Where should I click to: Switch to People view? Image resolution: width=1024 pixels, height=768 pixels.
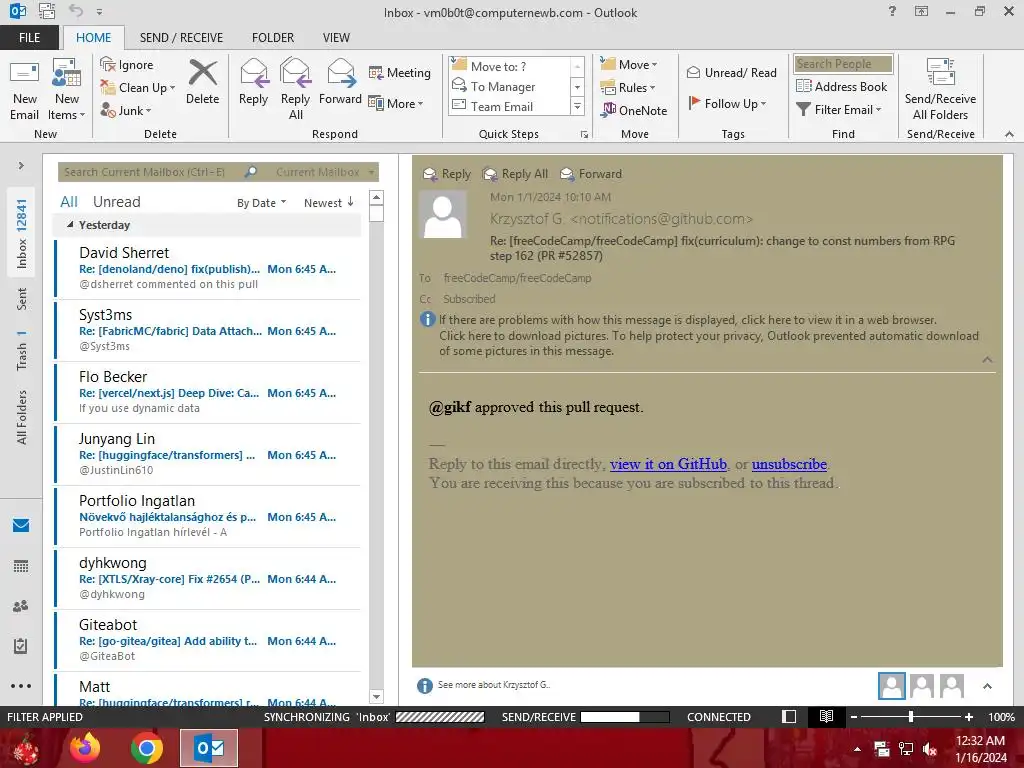[x=21, y=606]
